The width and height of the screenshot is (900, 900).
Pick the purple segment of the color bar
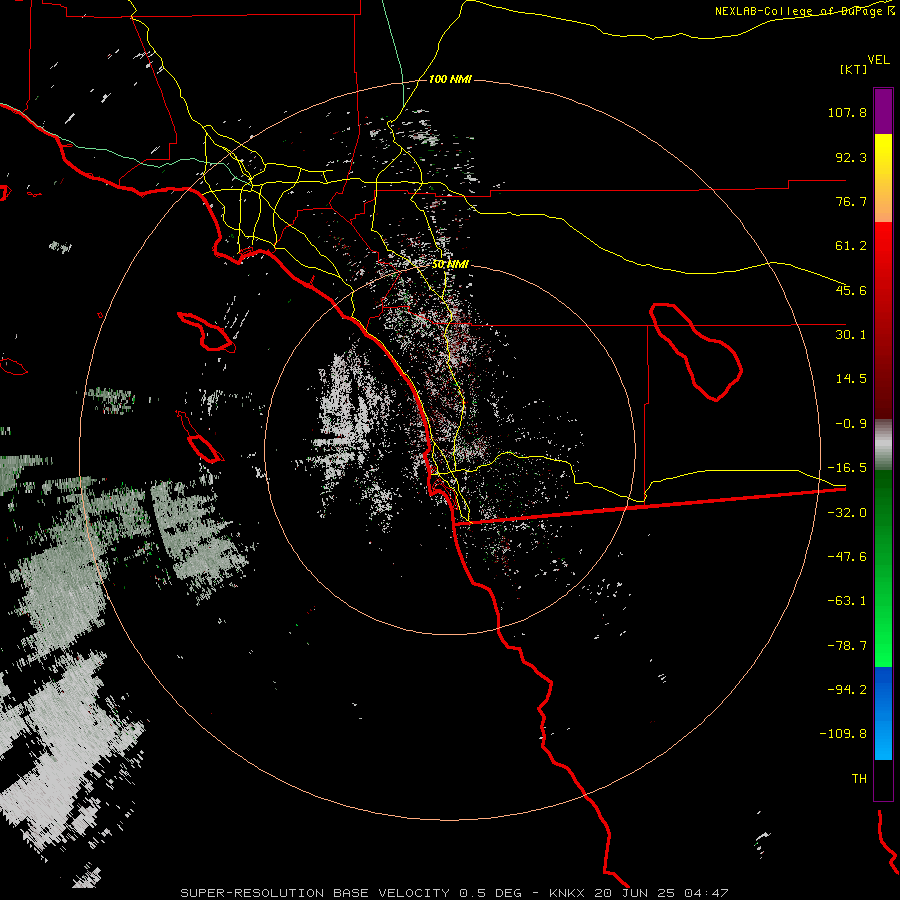(883, 111)
